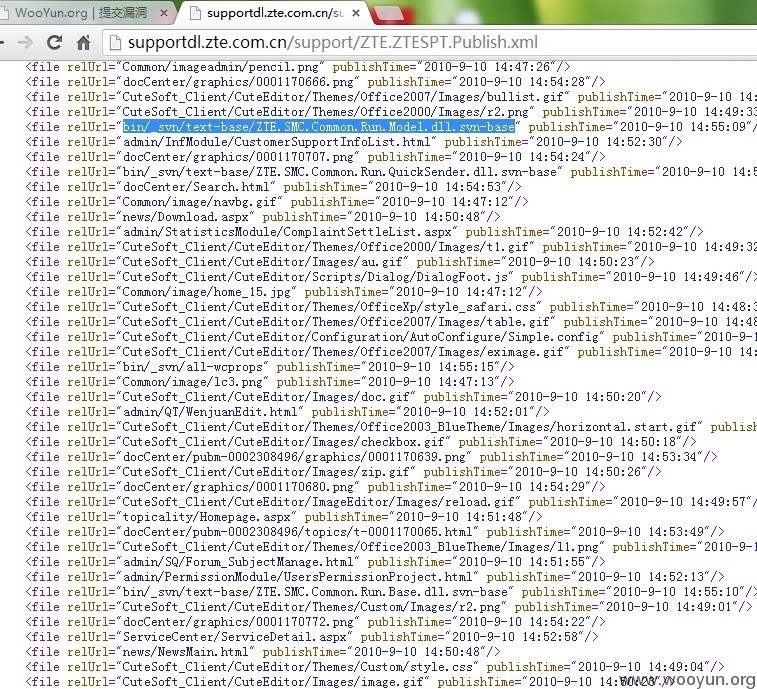757x689 pixels.
Task: Close the WooYun.org tab
Action: (164, 13)
